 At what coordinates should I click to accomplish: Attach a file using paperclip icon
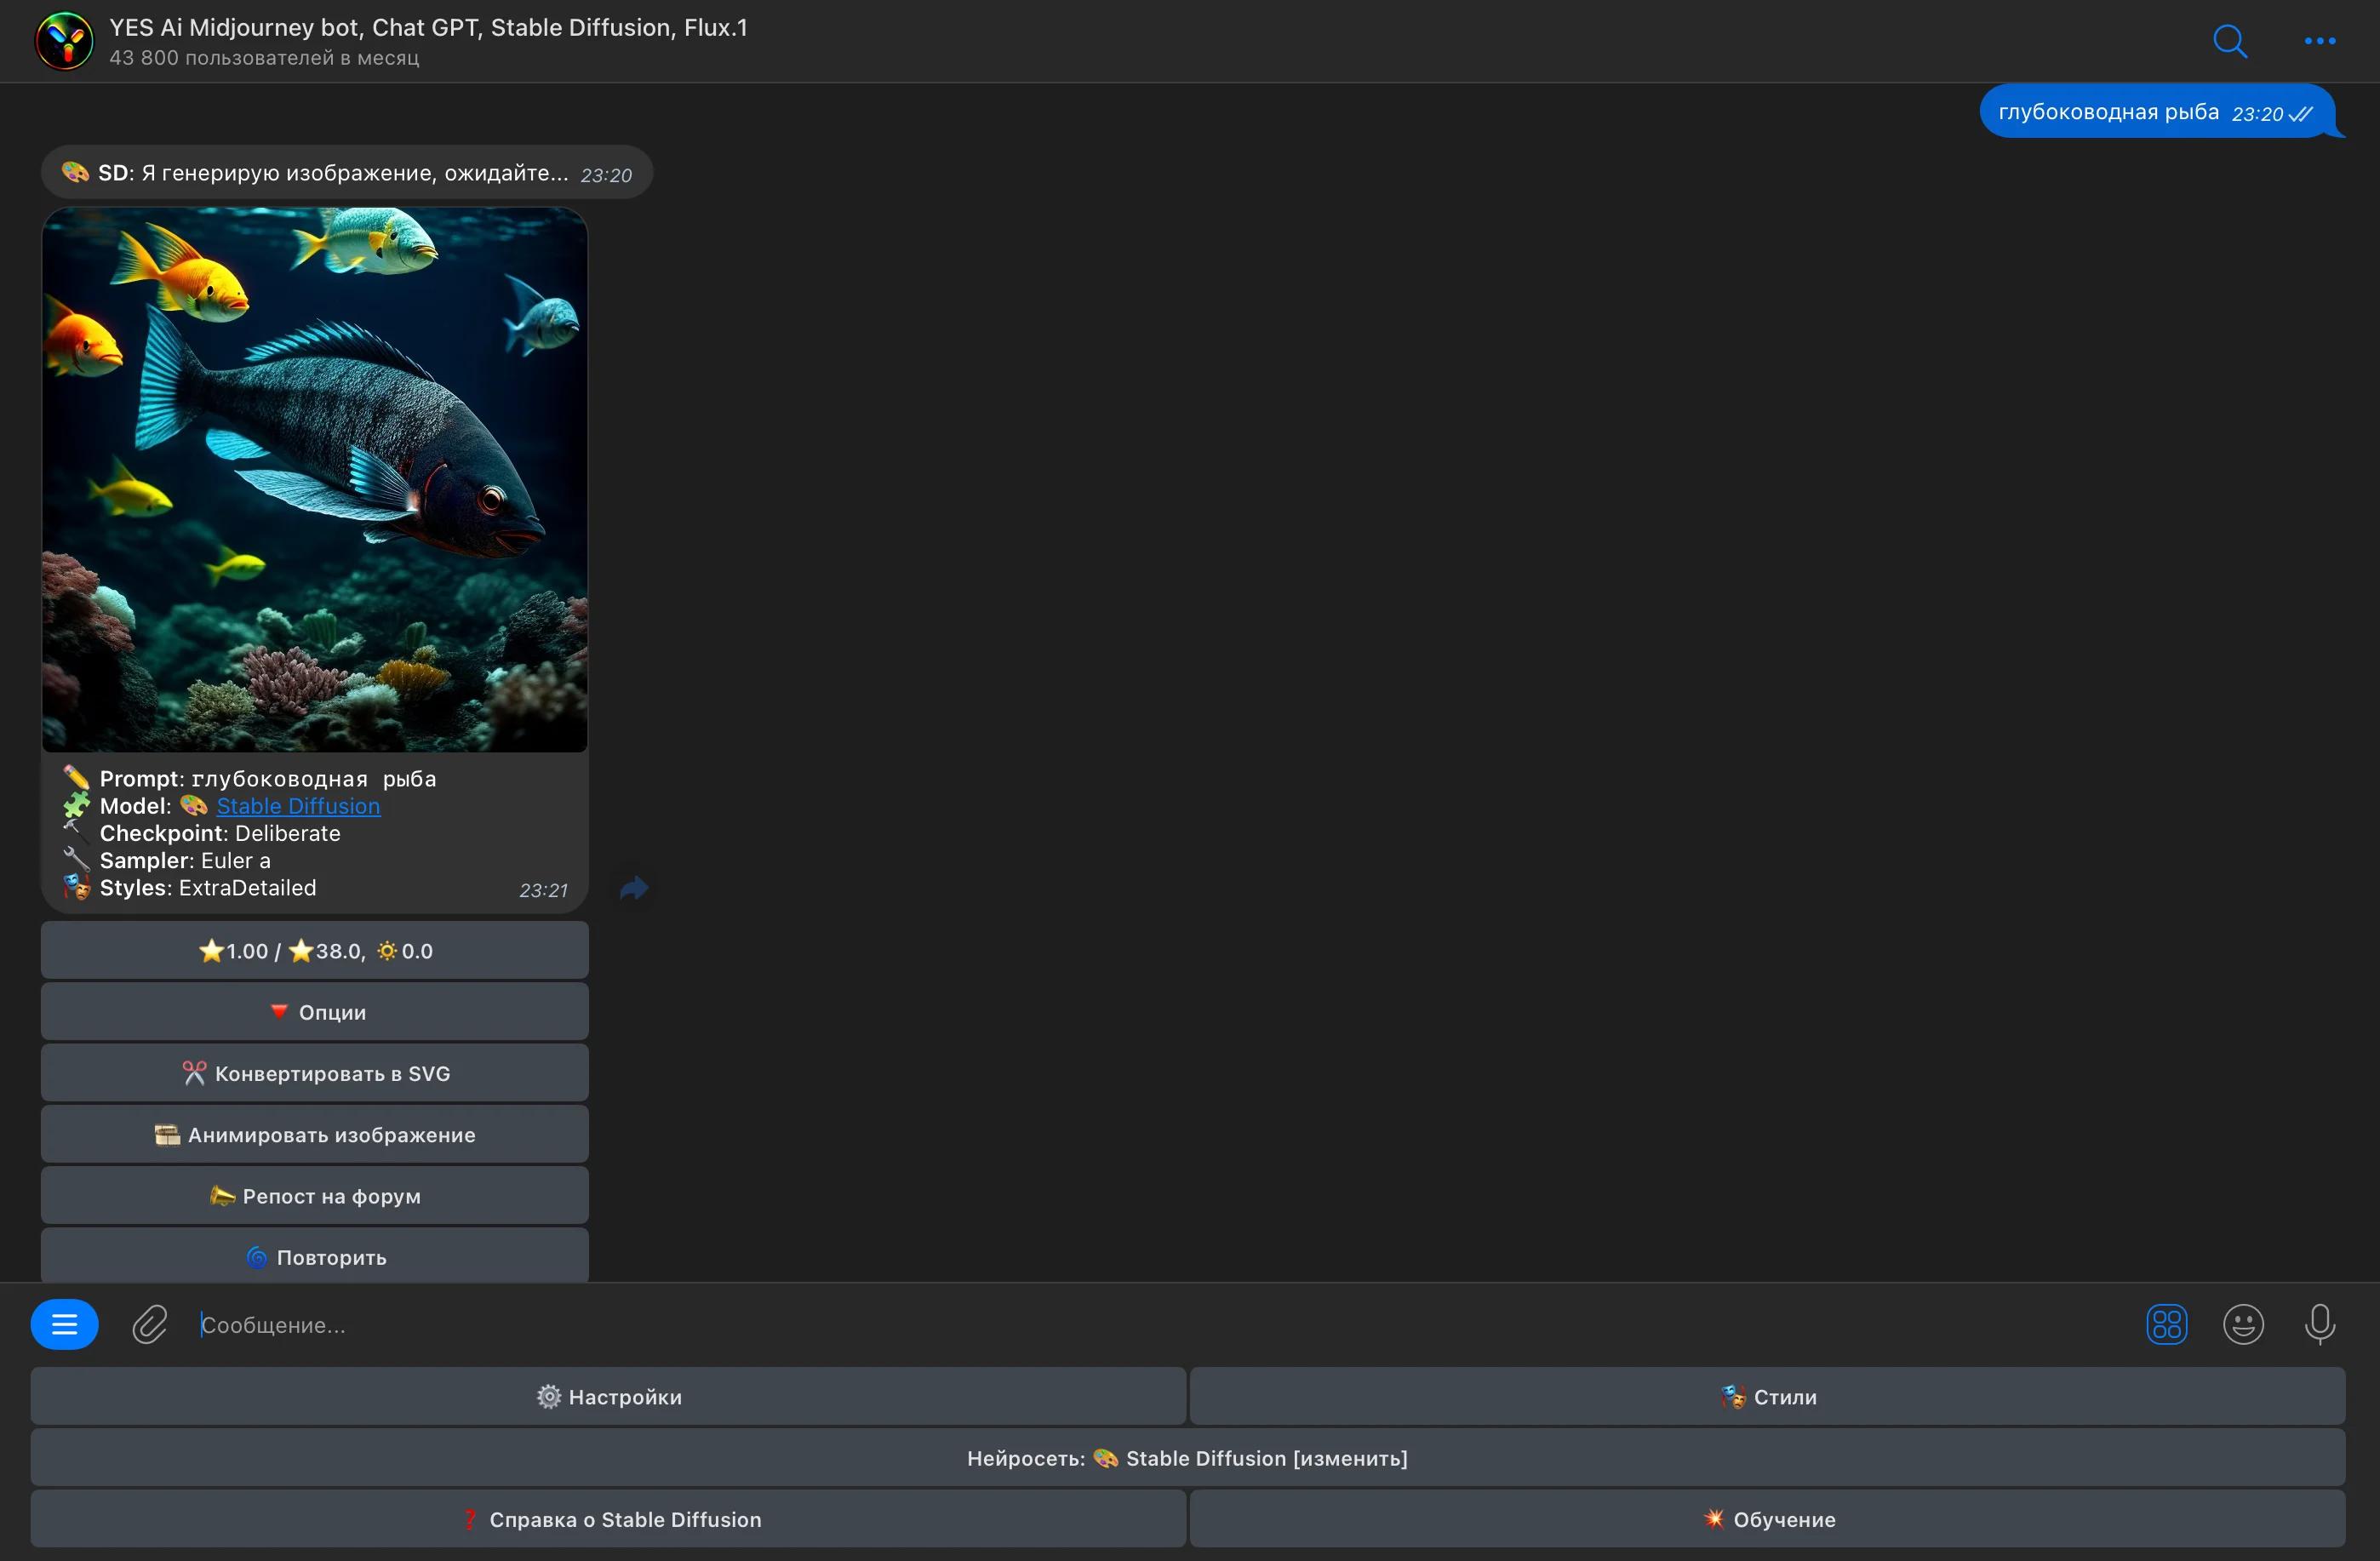tap(150, 1324)
